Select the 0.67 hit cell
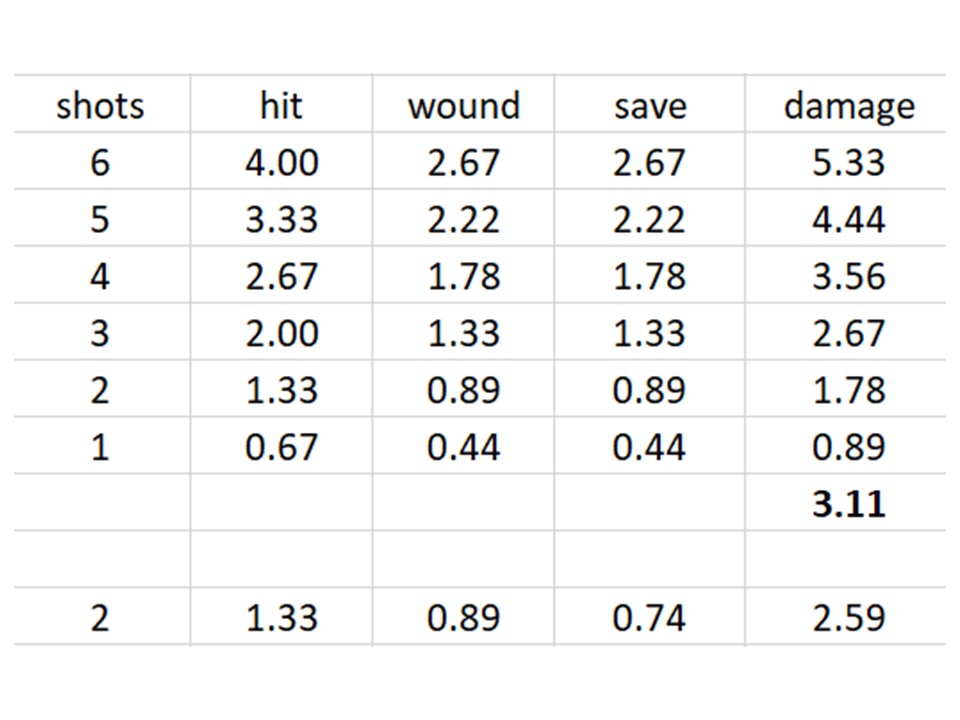This screenshot has height=720, width=960. (x=281, y=446)
